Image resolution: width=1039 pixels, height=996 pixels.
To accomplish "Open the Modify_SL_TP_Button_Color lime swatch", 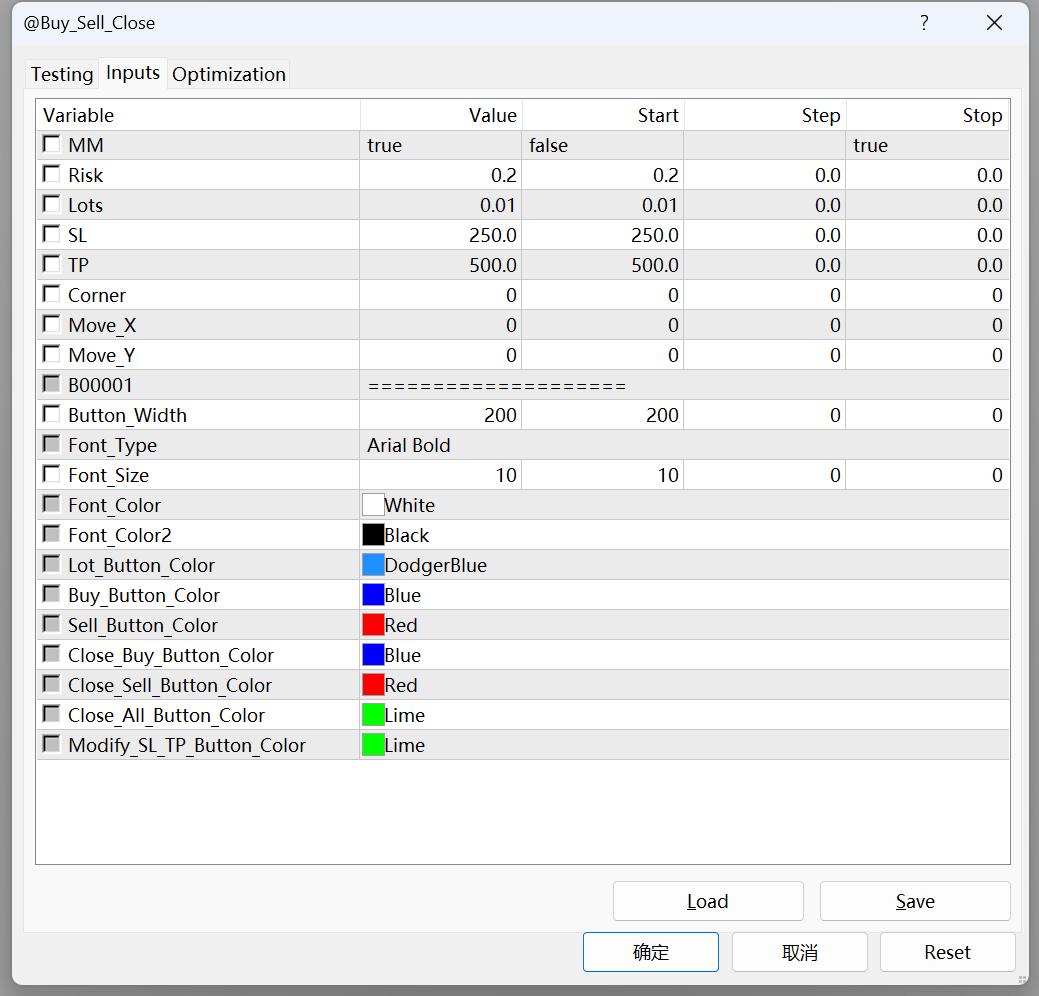I will (373, 745).
